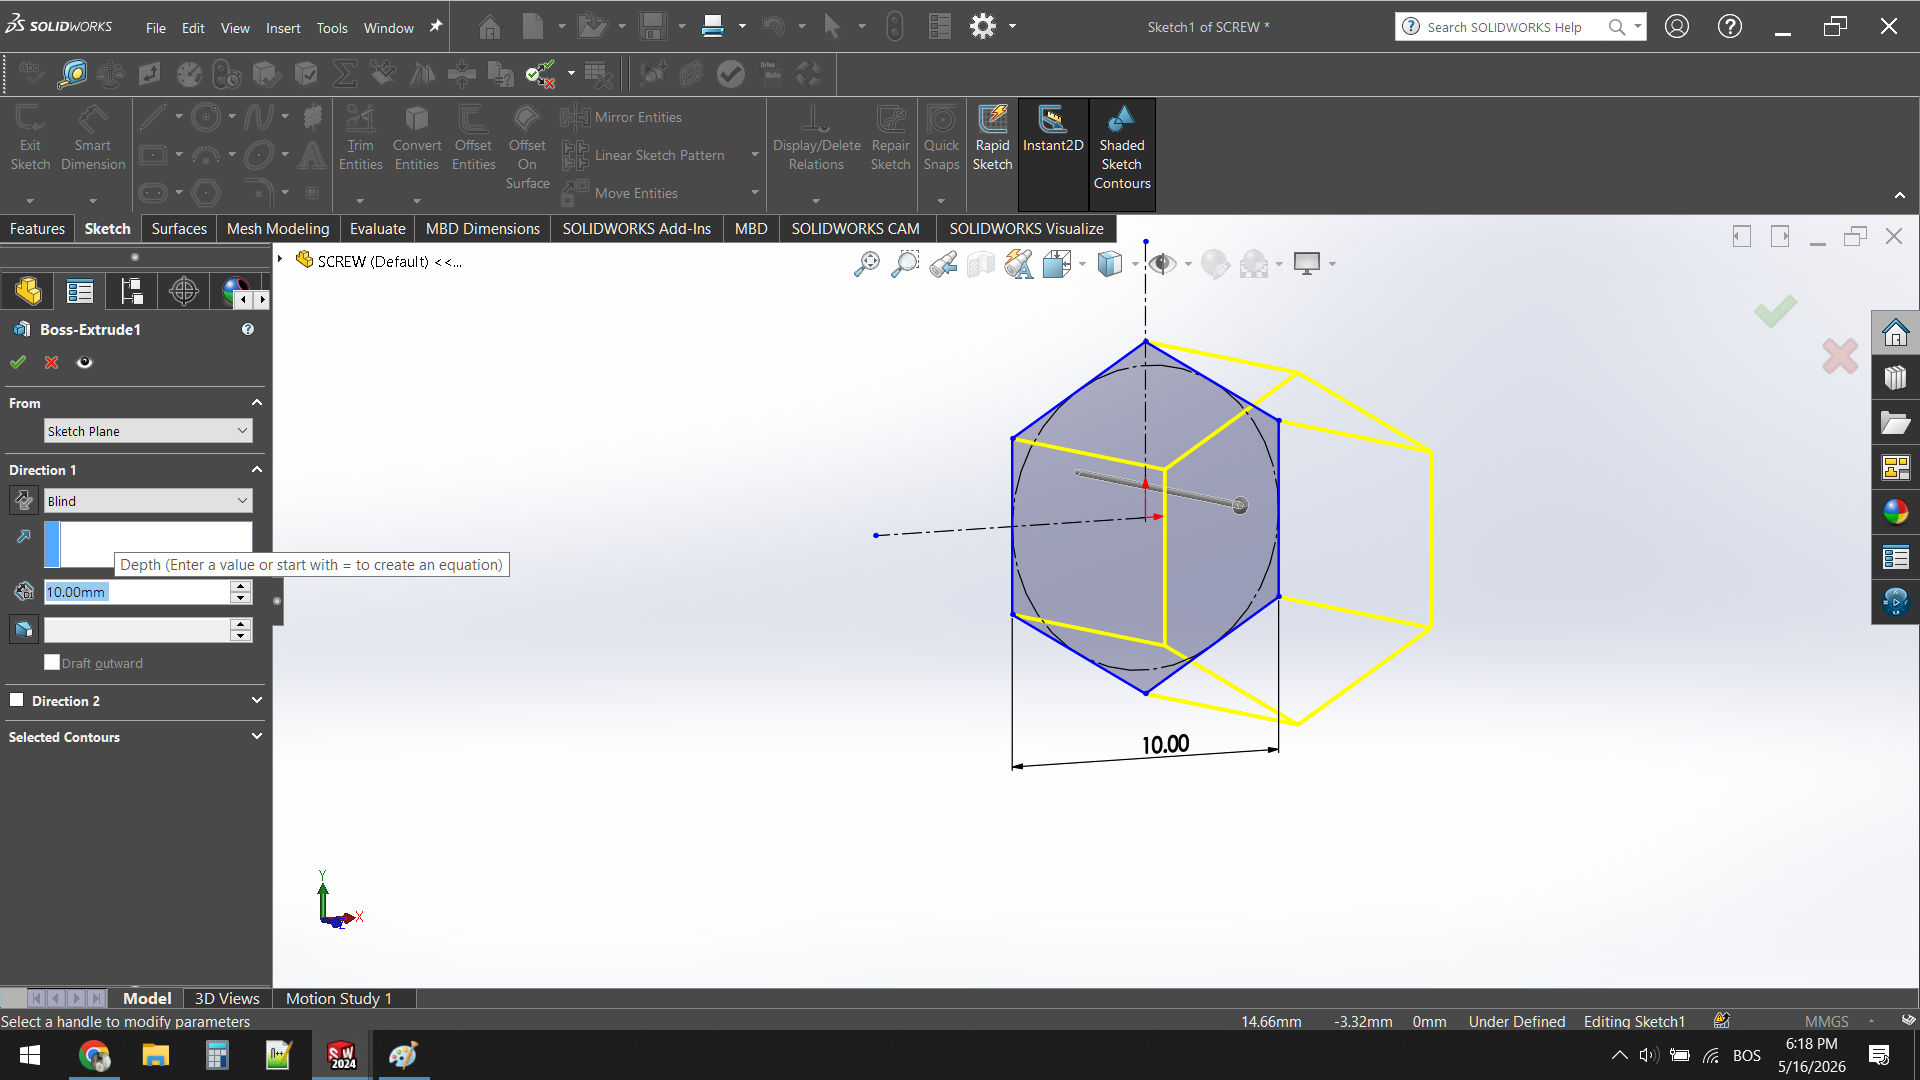
Task: Open the Hide/Show Items eye icon
Action: pos(1162,264)
